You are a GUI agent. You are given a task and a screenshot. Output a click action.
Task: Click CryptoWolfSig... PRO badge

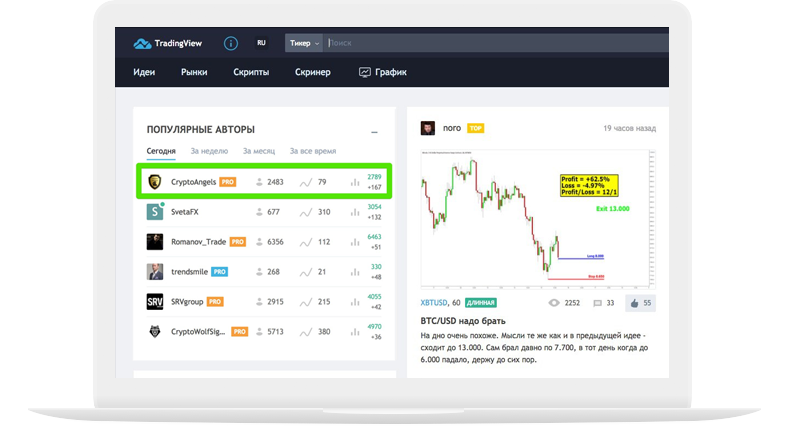tap(239, 332)
